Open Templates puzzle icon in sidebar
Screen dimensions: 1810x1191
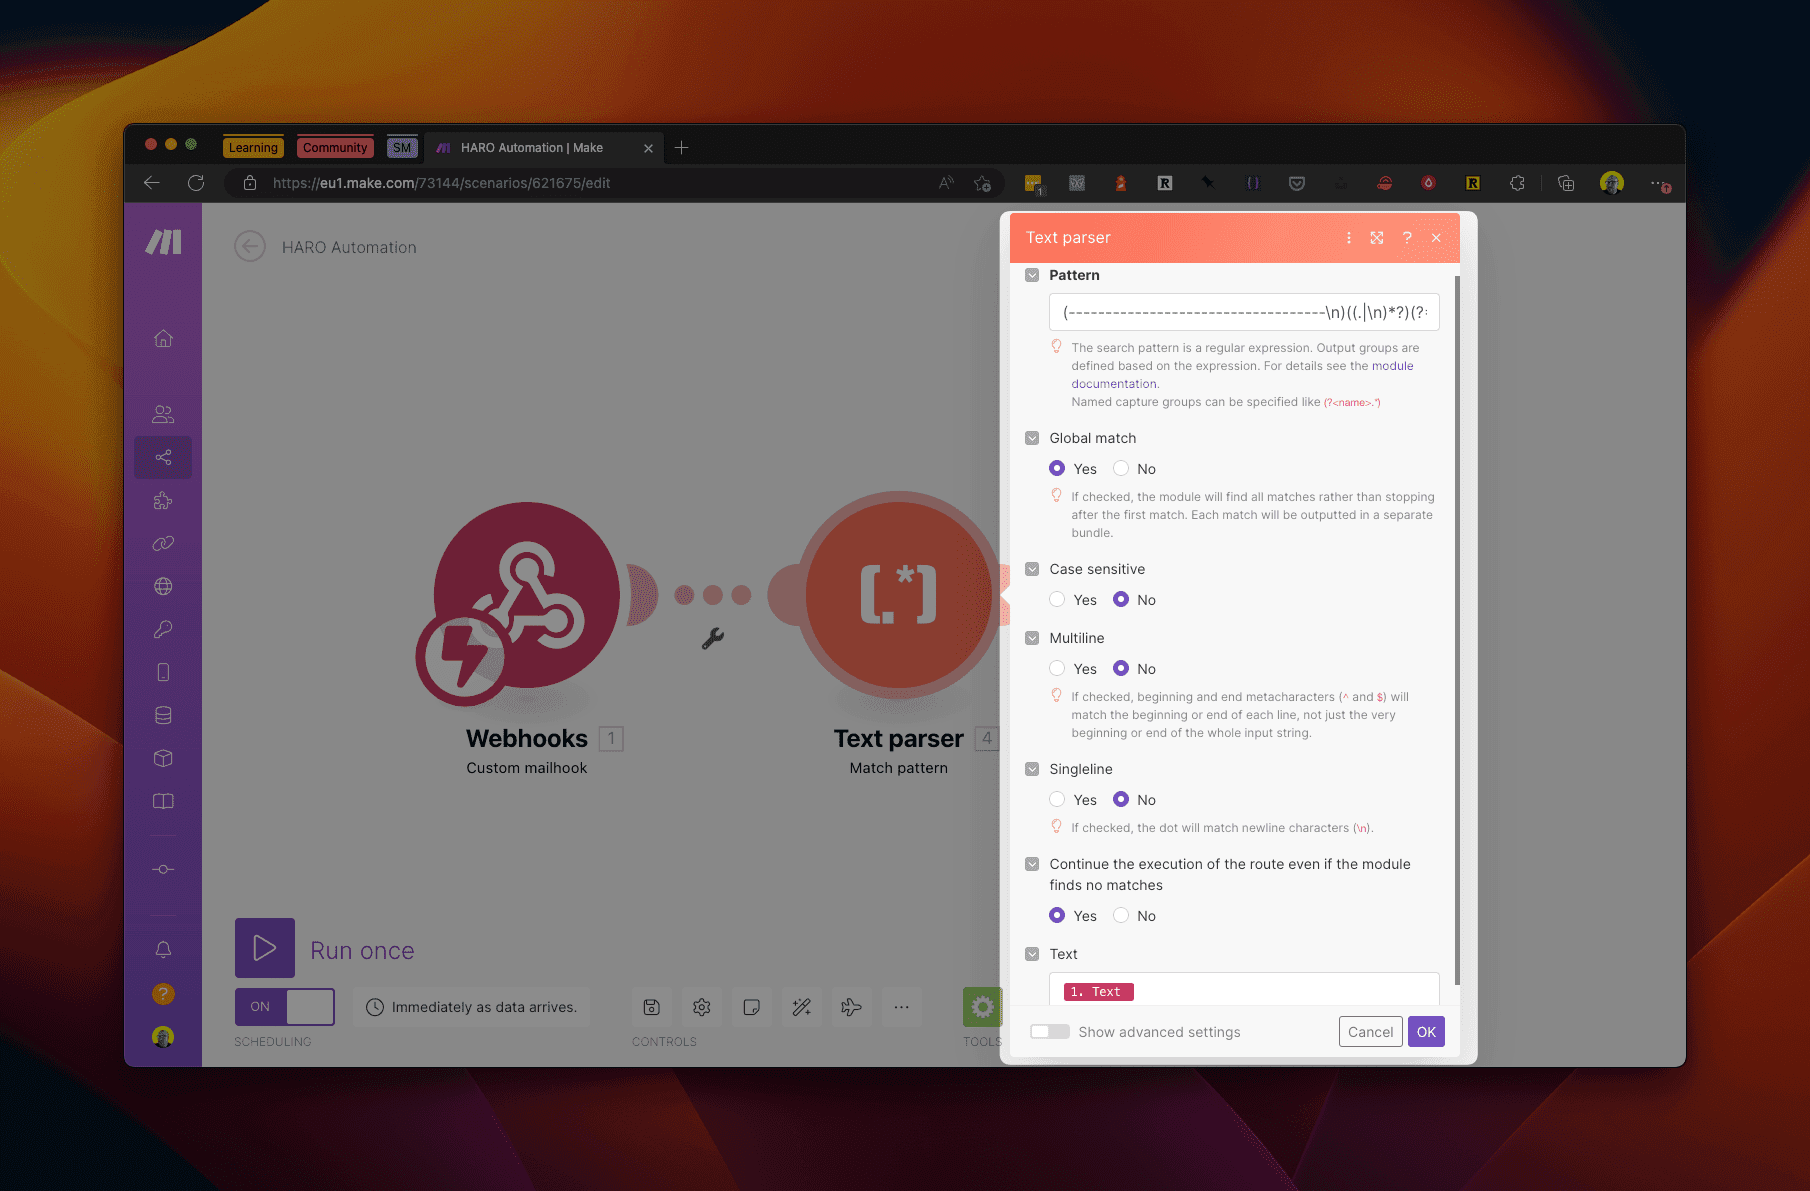click(163, 501)
